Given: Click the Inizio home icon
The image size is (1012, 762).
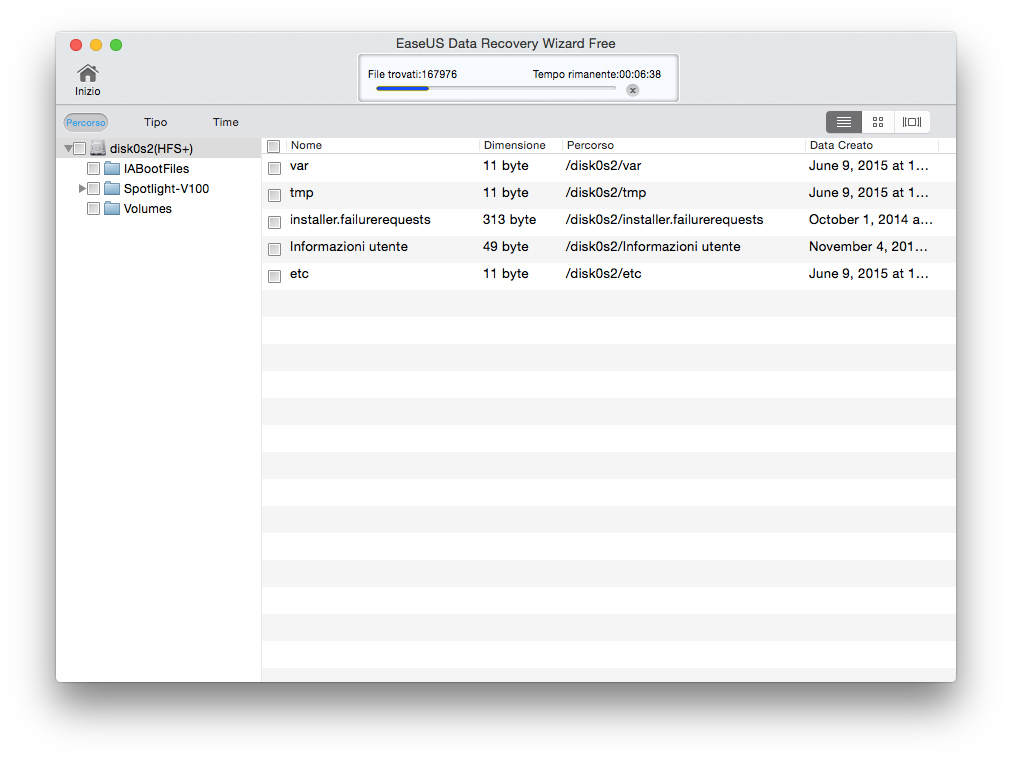Looking at the screenshot, I should coord(88,74).
